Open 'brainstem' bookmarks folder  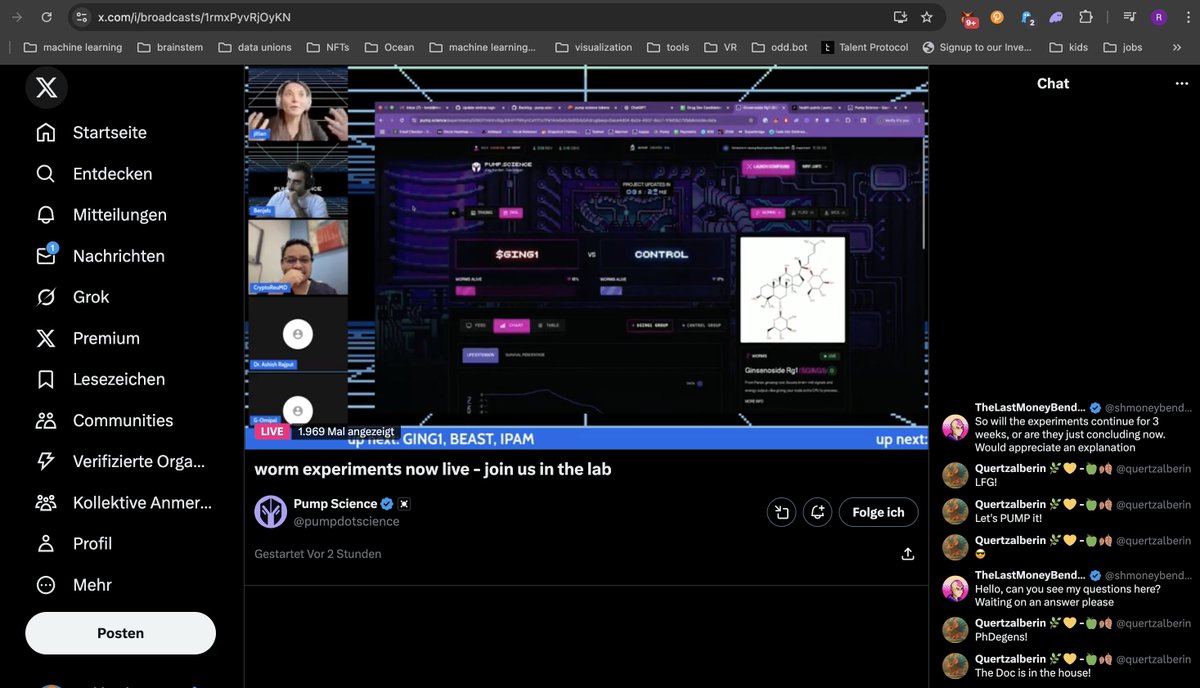168,47
